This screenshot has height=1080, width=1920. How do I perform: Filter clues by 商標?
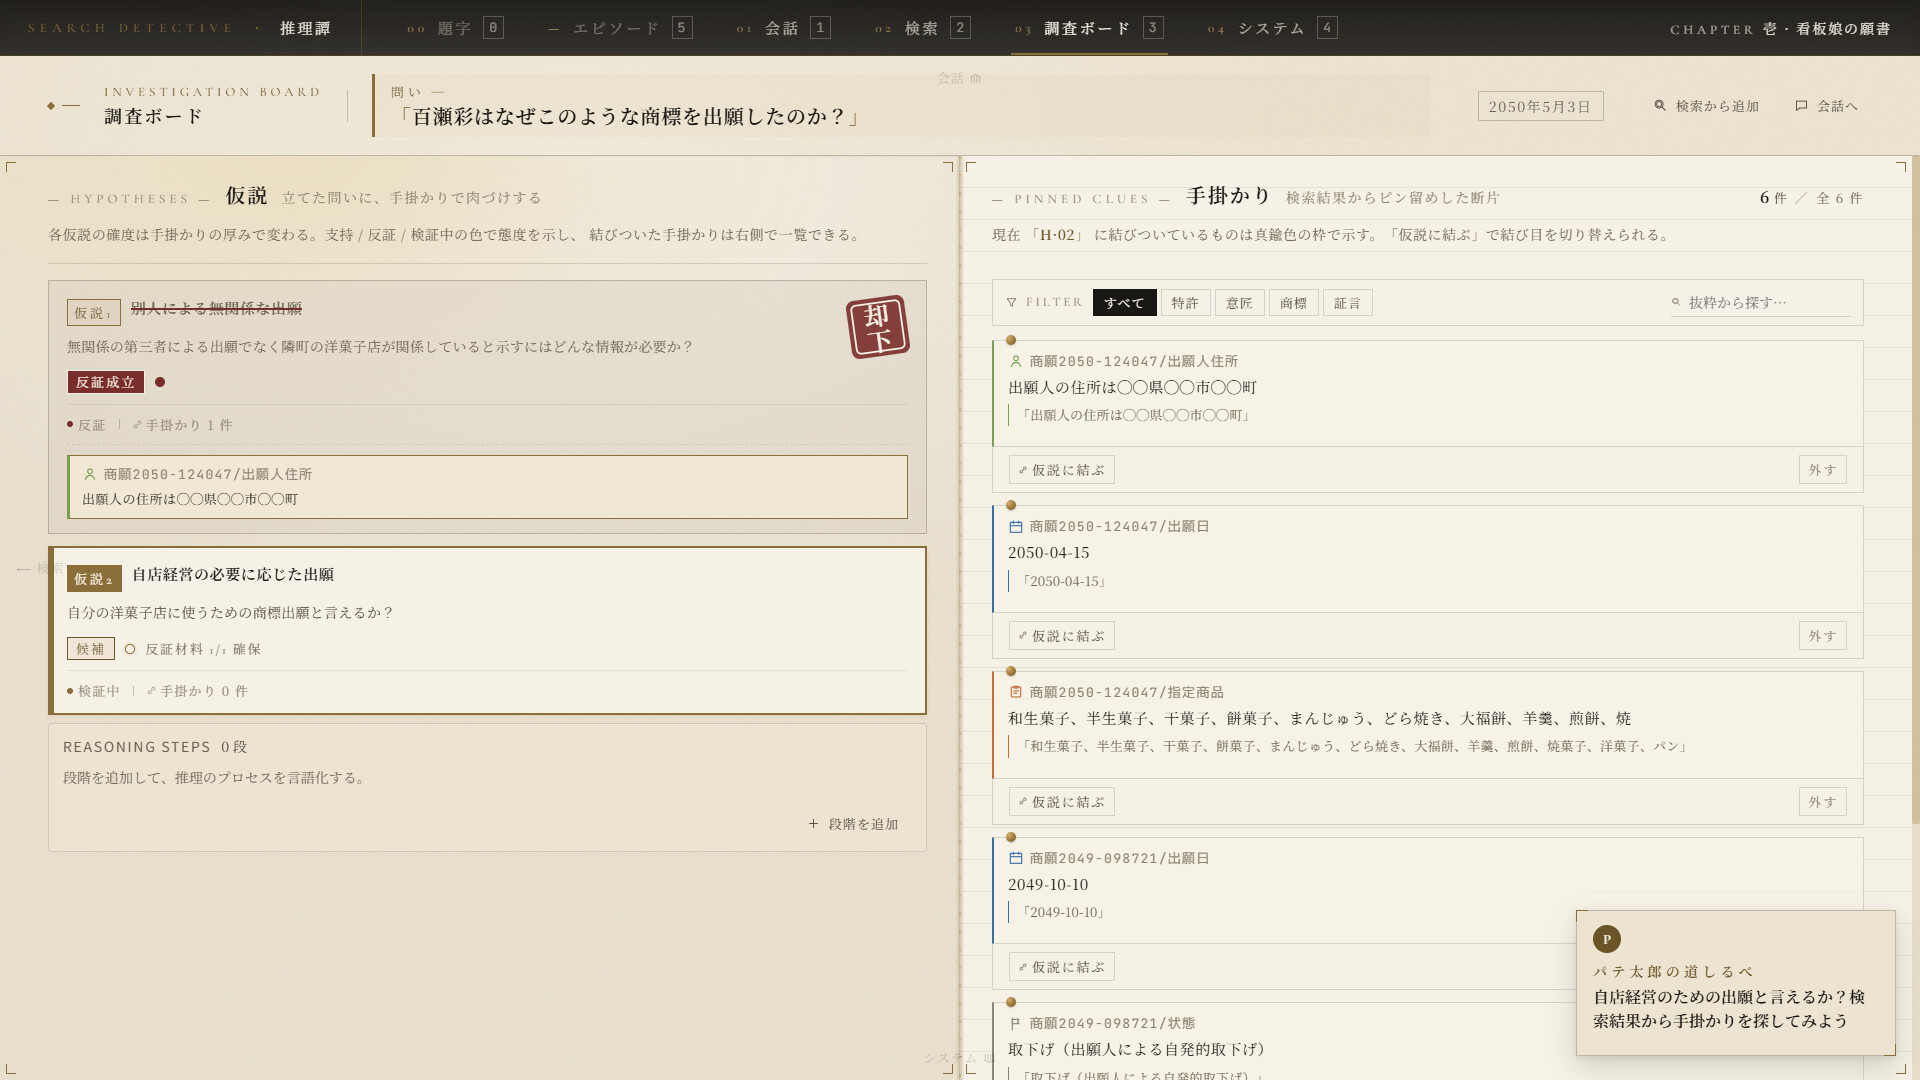coord(1293,303)
